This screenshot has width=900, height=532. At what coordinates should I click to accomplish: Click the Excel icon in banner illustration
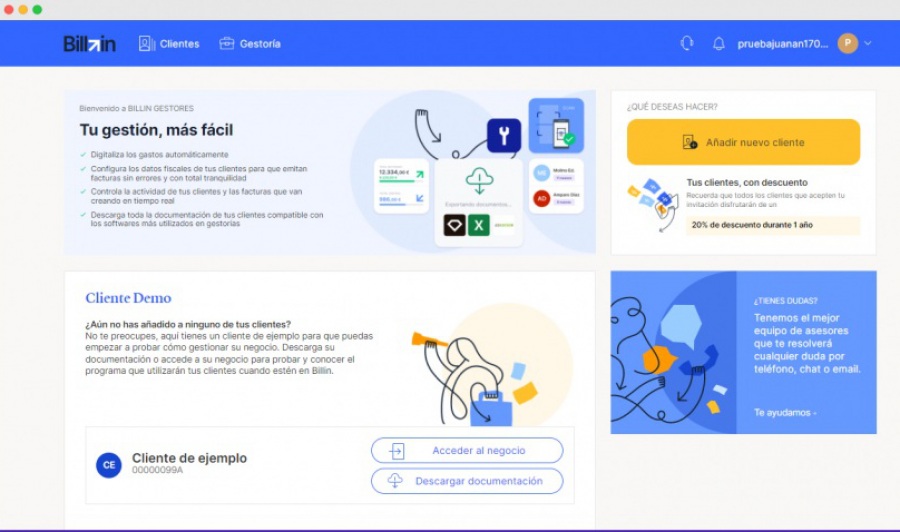478,225
